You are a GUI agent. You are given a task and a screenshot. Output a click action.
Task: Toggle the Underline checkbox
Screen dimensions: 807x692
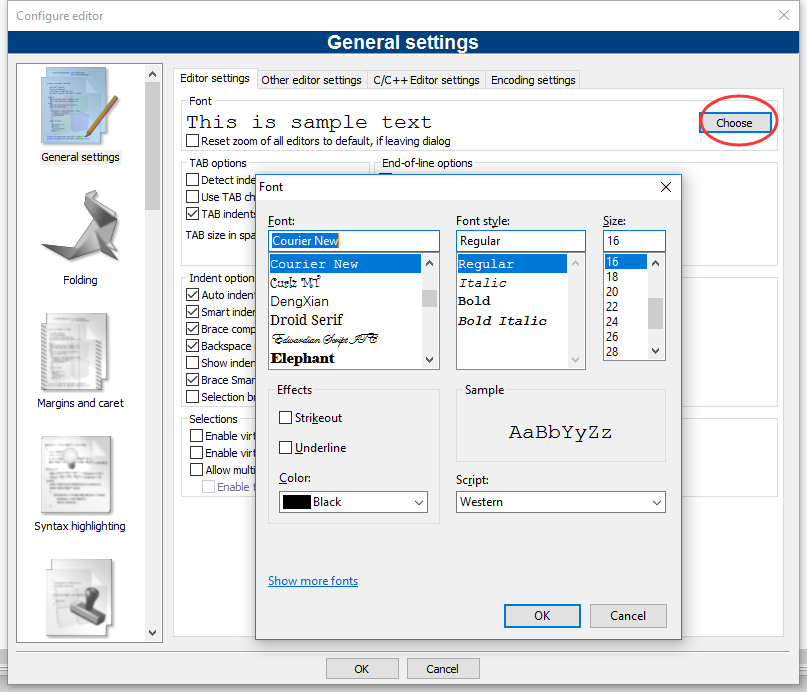point(285,447)
